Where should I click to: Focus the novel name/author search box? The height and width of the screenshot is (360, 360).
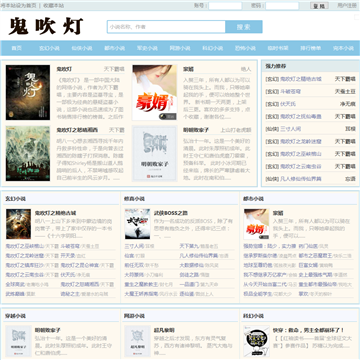click(x=166, y=27)
